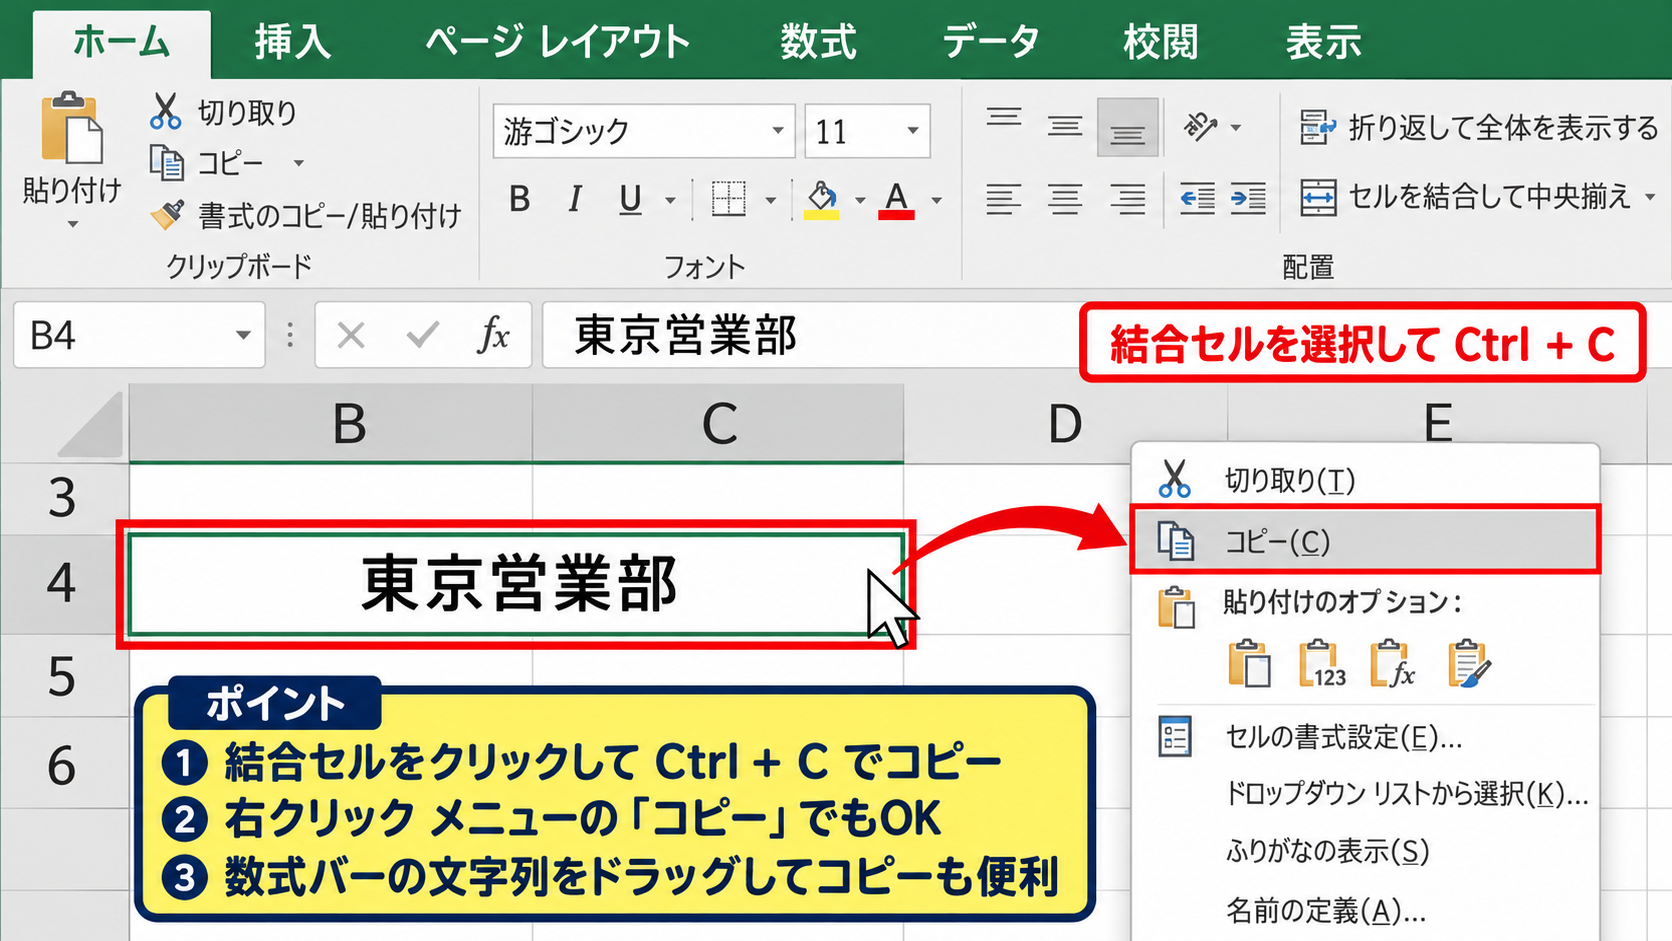Select the Format Painter brush icon
Image resolution: width=1672 pixels, height=941 pixels.
[167, 214]
